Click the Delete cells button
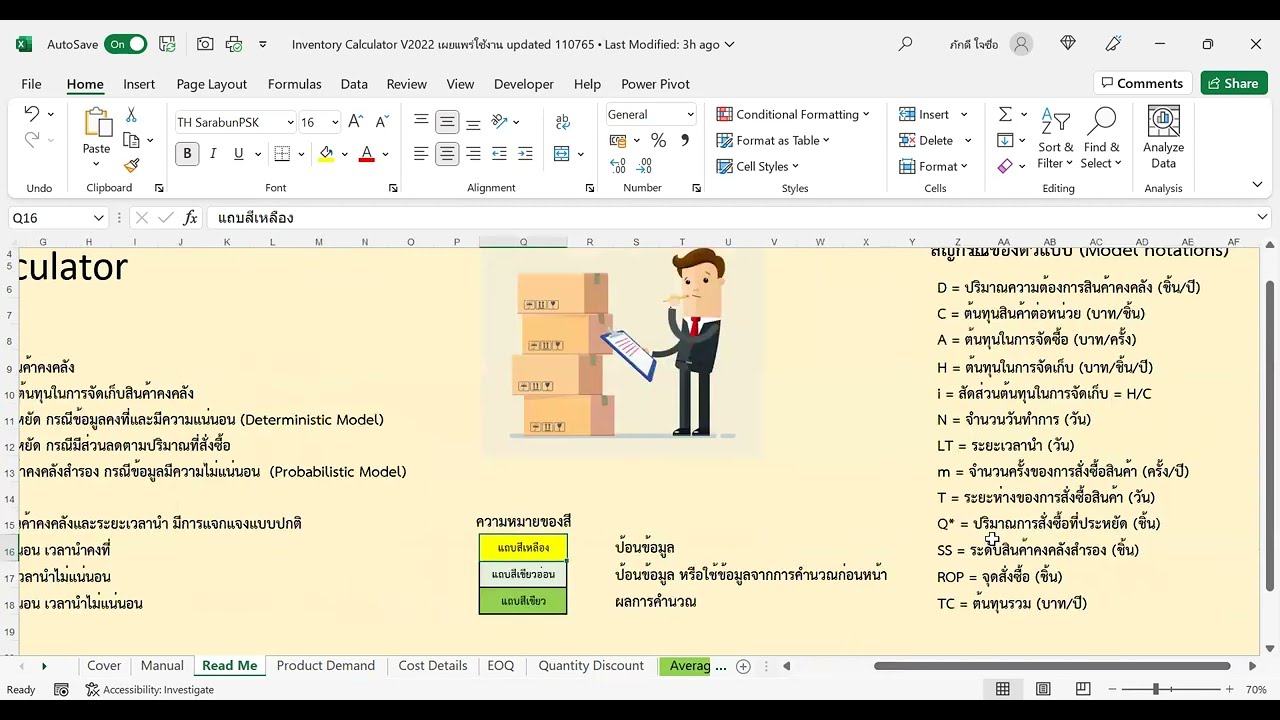The height and width of the screenshot is (720, 1280). click(x=926, y=140)
